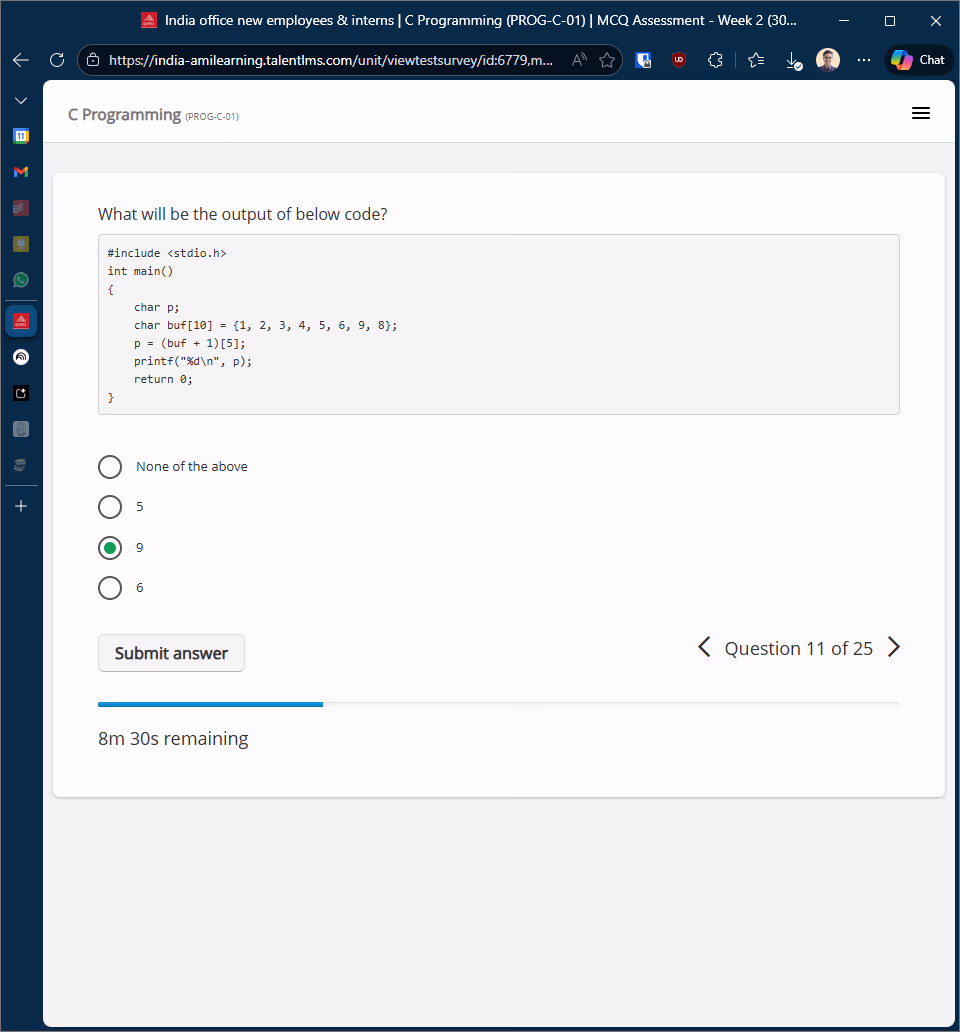Viewport: 960px width, 1032px height.
Task: Go to previous question with left chevron
Action: (x=704, y=648)
